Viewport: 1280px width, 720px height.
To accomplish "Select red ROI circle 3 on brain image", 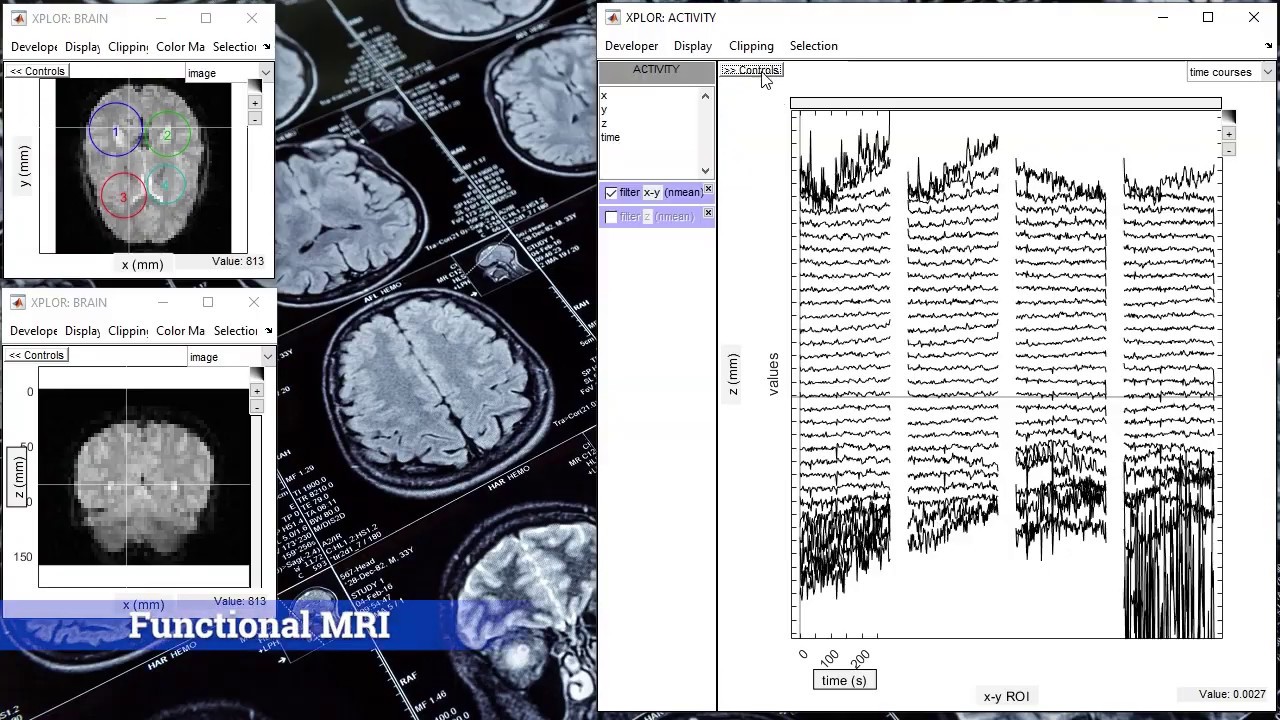I will coord(123,197).
